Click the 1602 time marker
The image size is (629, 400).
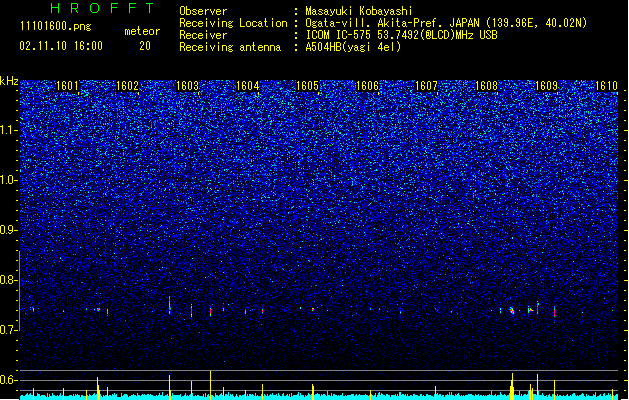coord(127,86)
